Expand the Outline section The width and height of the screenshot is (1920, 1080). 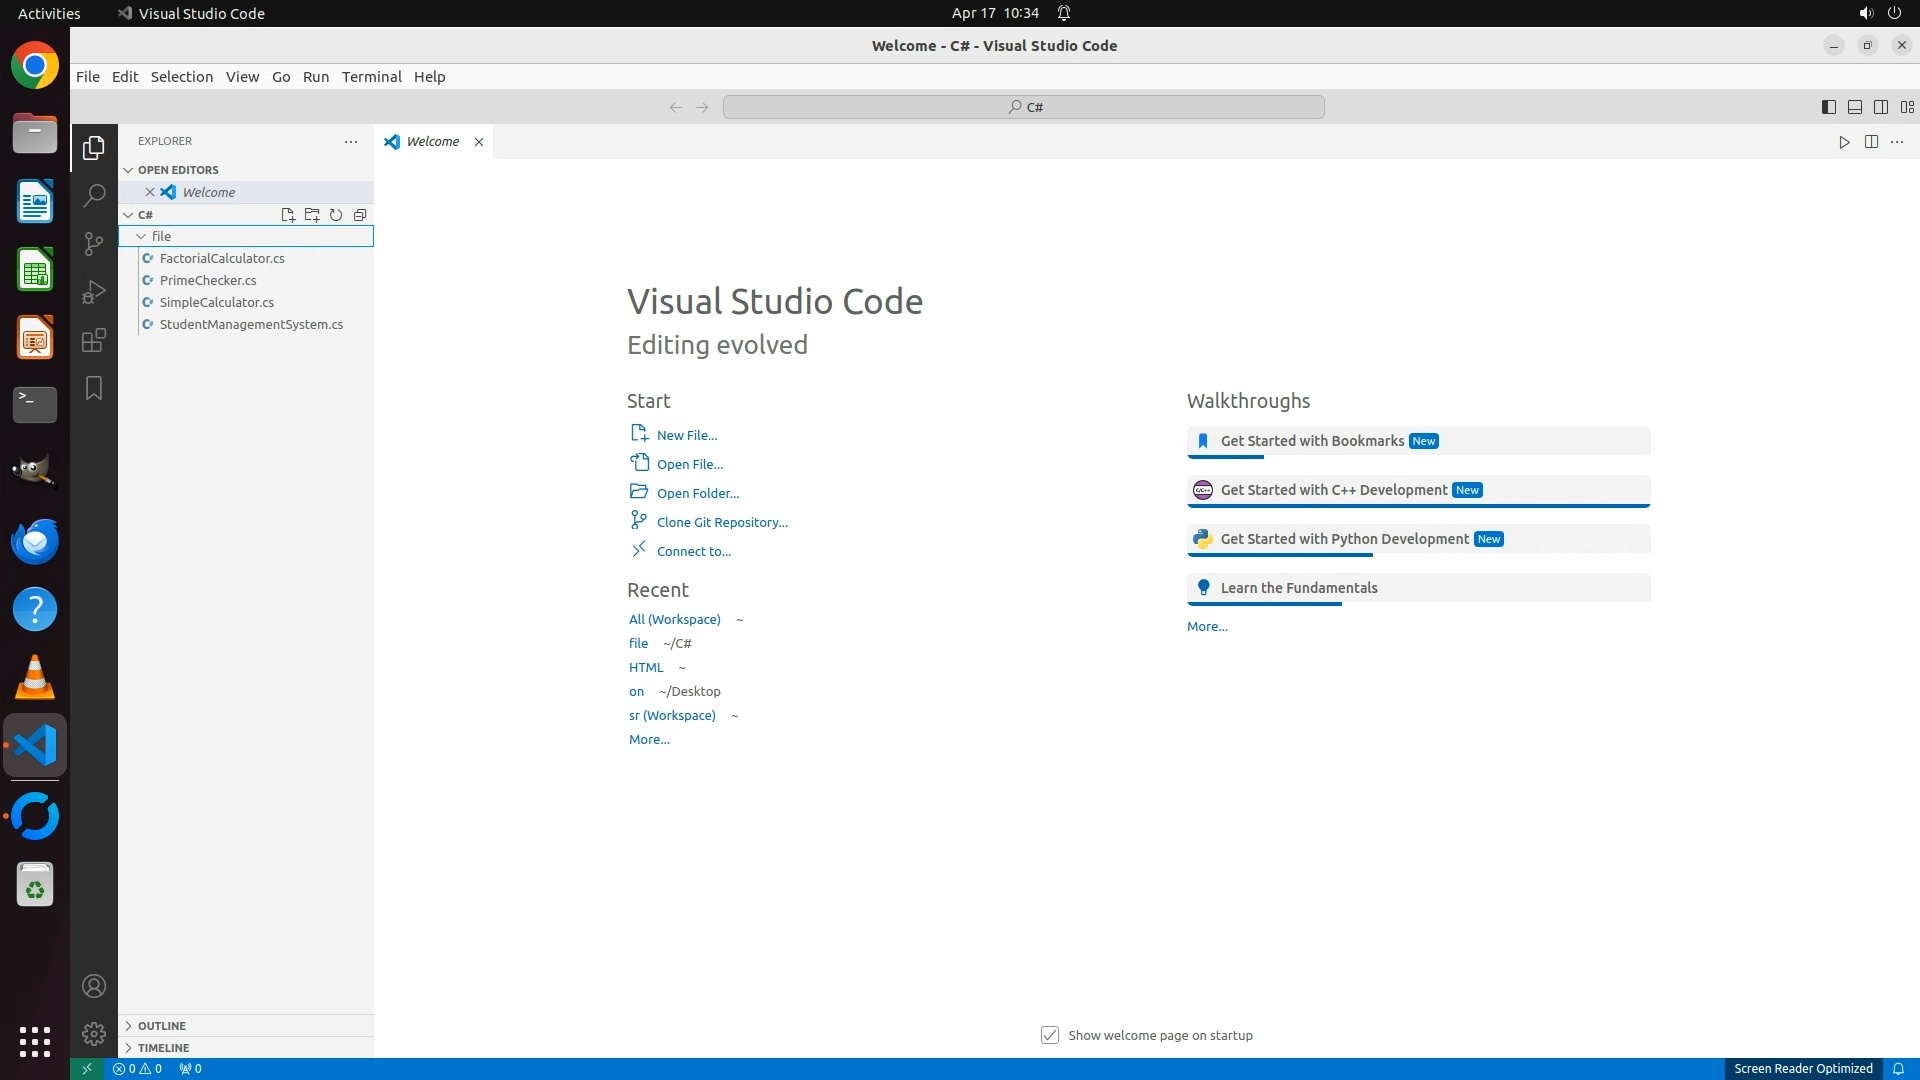(162, 1026)
